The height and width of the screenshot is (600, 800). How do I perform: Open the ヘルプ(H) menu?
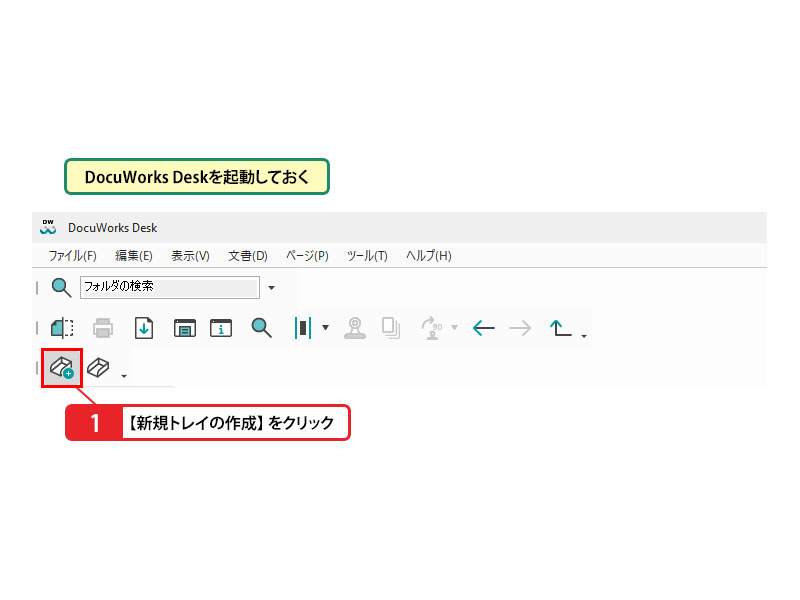[429, 256]
